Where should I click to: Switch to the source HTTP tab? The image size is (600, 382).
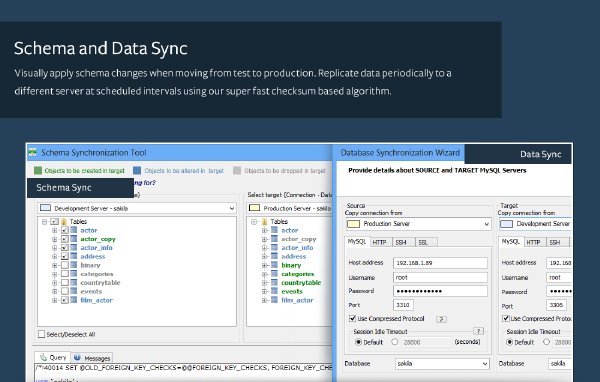coord(379,243)
